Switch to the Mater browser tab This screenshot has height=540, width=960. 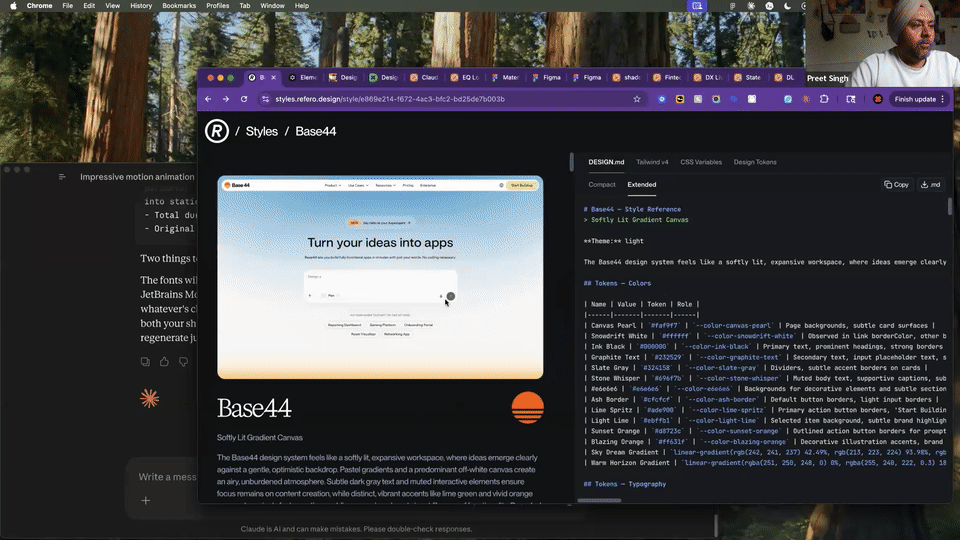point(506,78)
